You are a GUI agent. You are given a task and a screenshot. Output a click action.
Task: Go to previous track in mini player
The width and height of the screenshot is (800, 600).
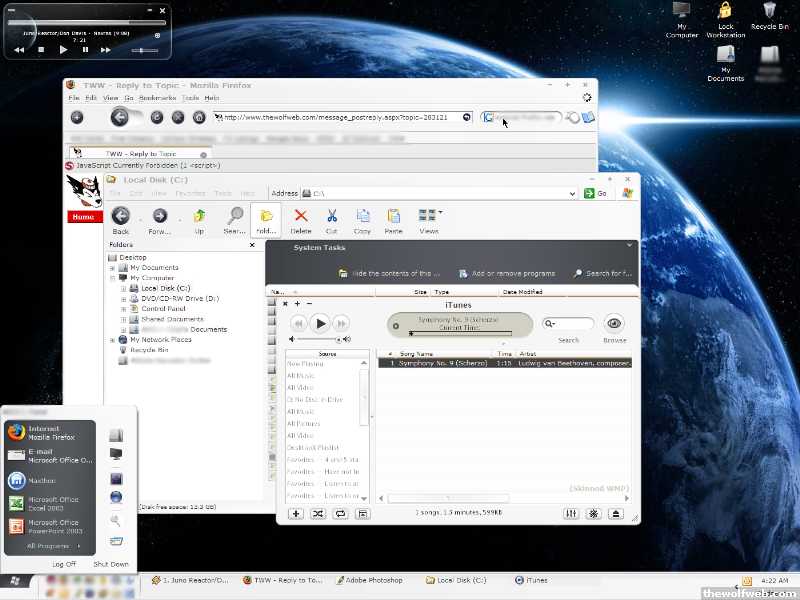[19, 49]
